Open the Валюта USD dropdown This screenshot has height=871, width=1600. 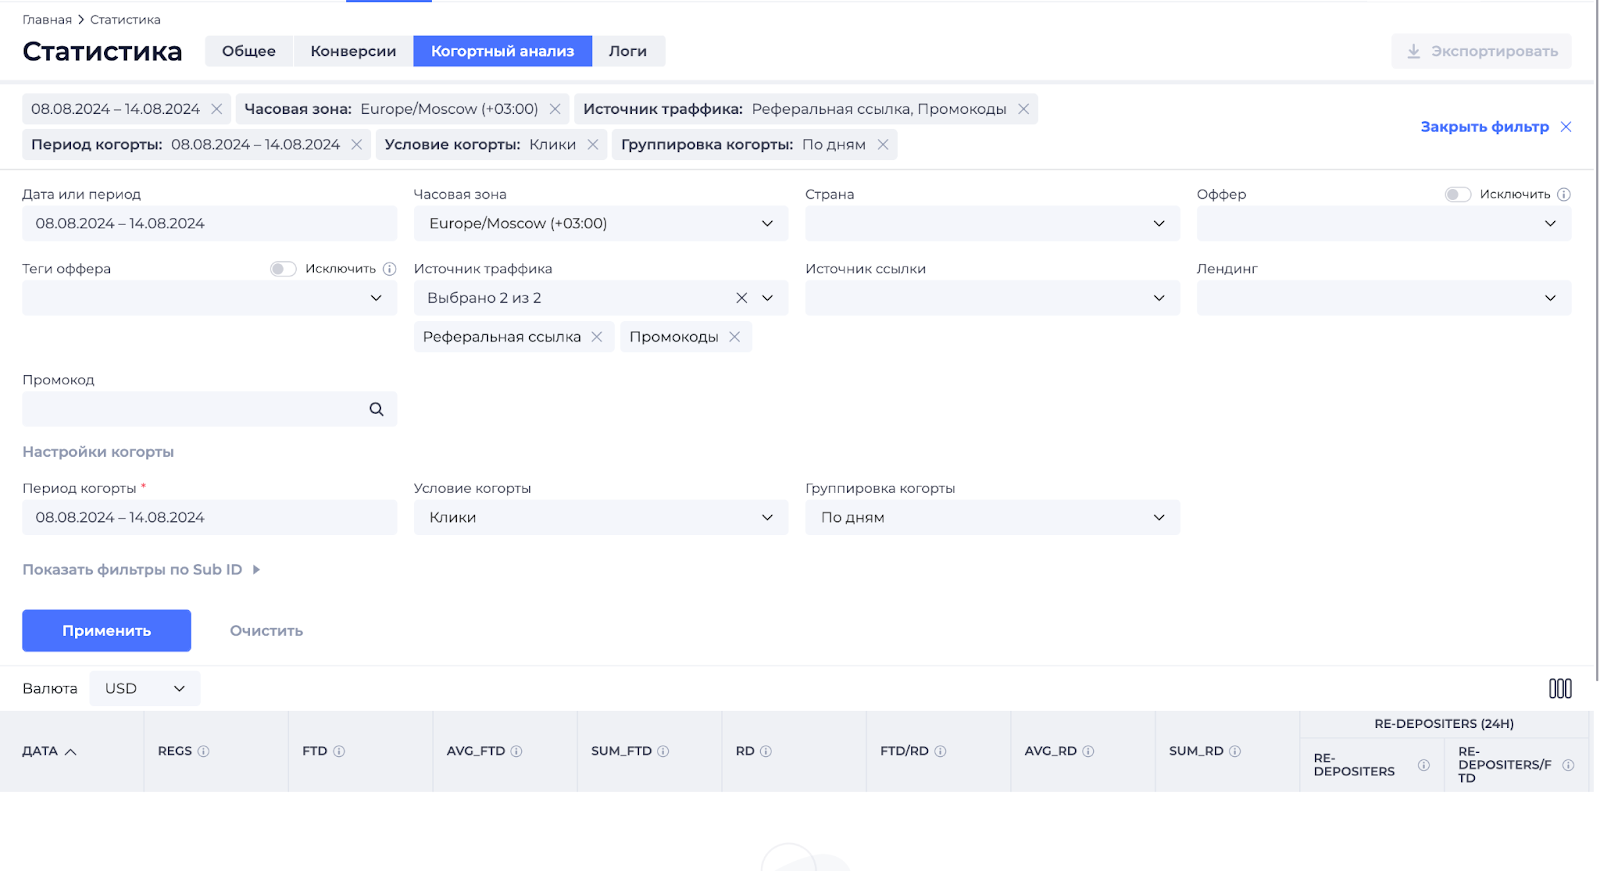point(145,688)
